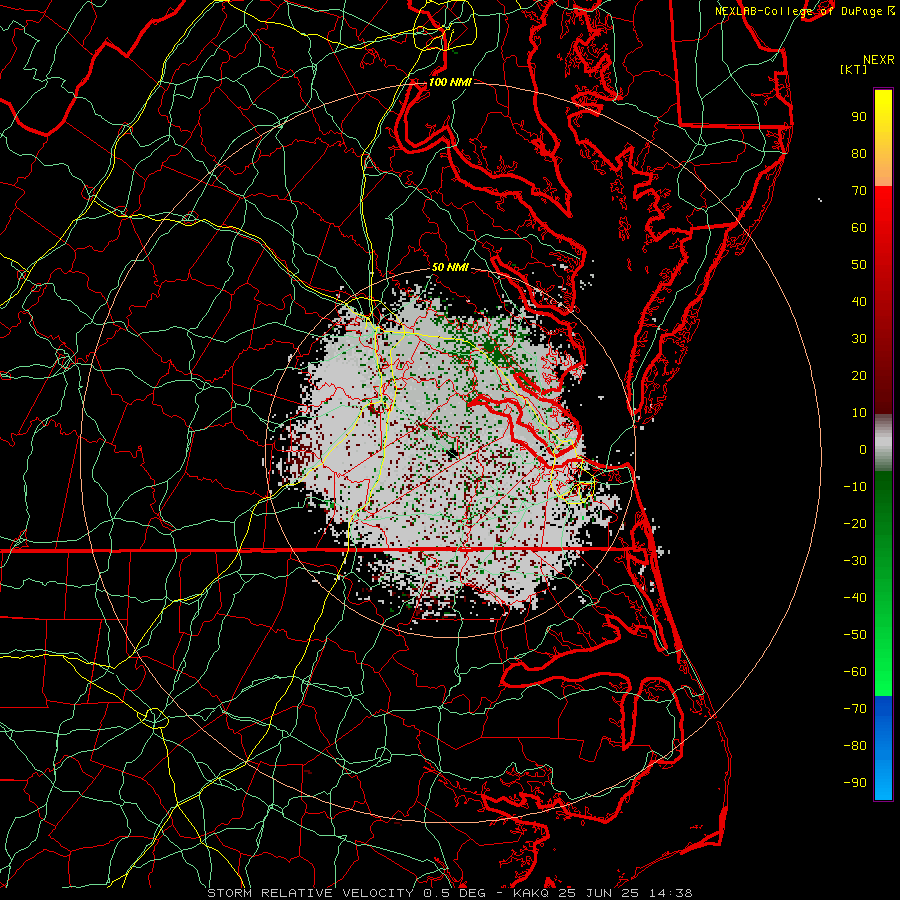Click the KT units label above the scale
Screen dimensions: 900x900
click(x=854, y=69)
